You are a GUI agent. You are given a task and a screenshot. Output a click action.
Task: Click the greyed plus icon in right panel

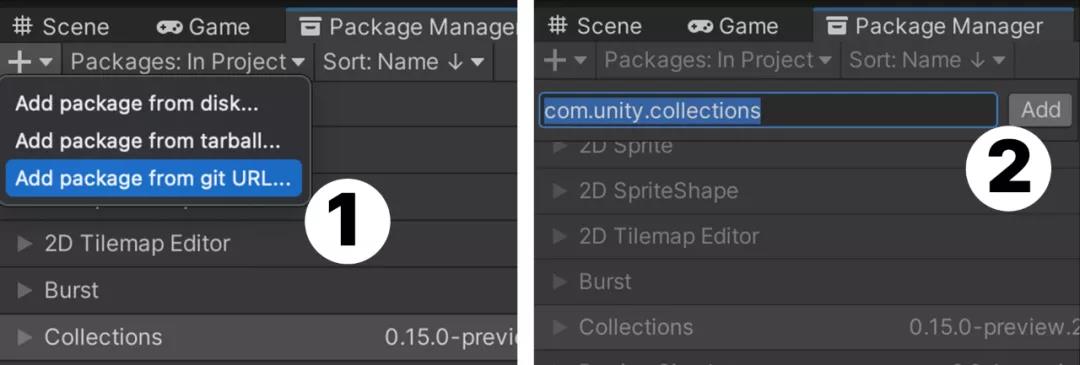pos(555,60)
